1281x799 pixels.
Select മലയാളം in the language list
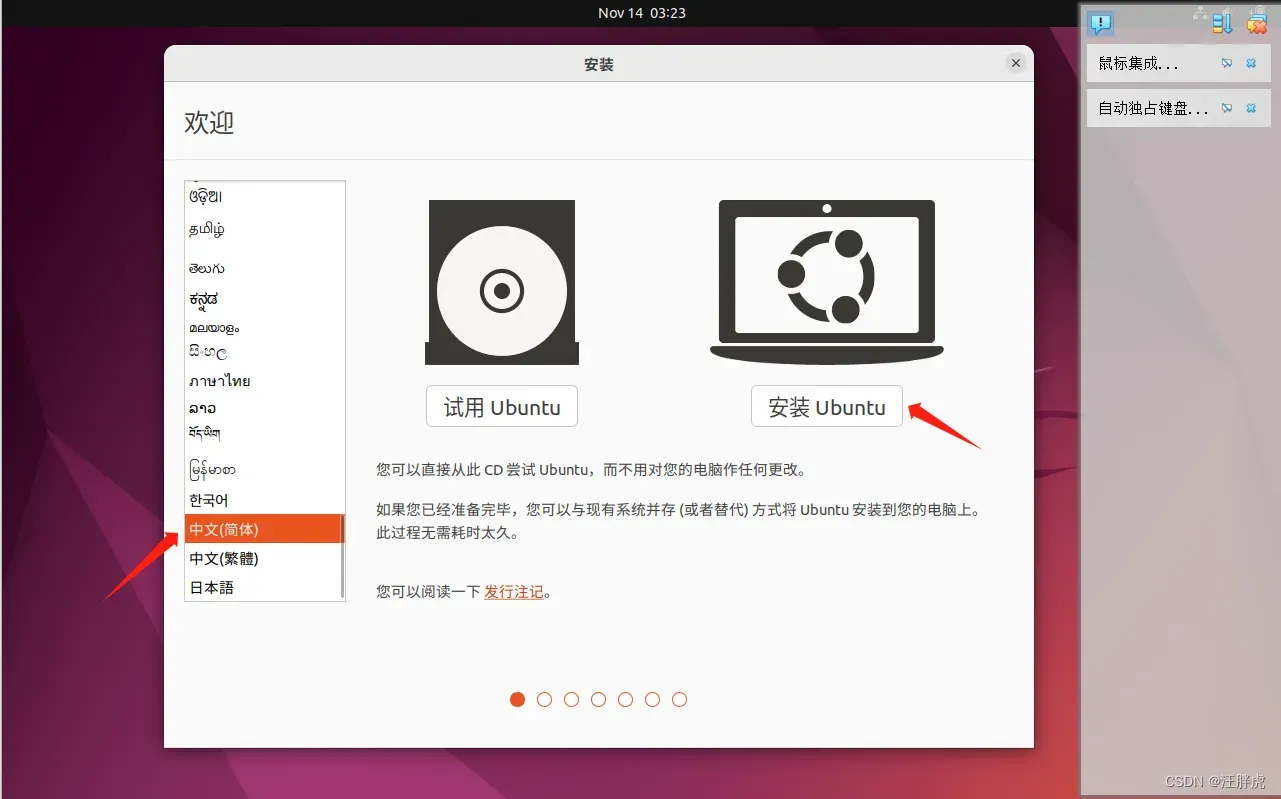click(264, 327)
